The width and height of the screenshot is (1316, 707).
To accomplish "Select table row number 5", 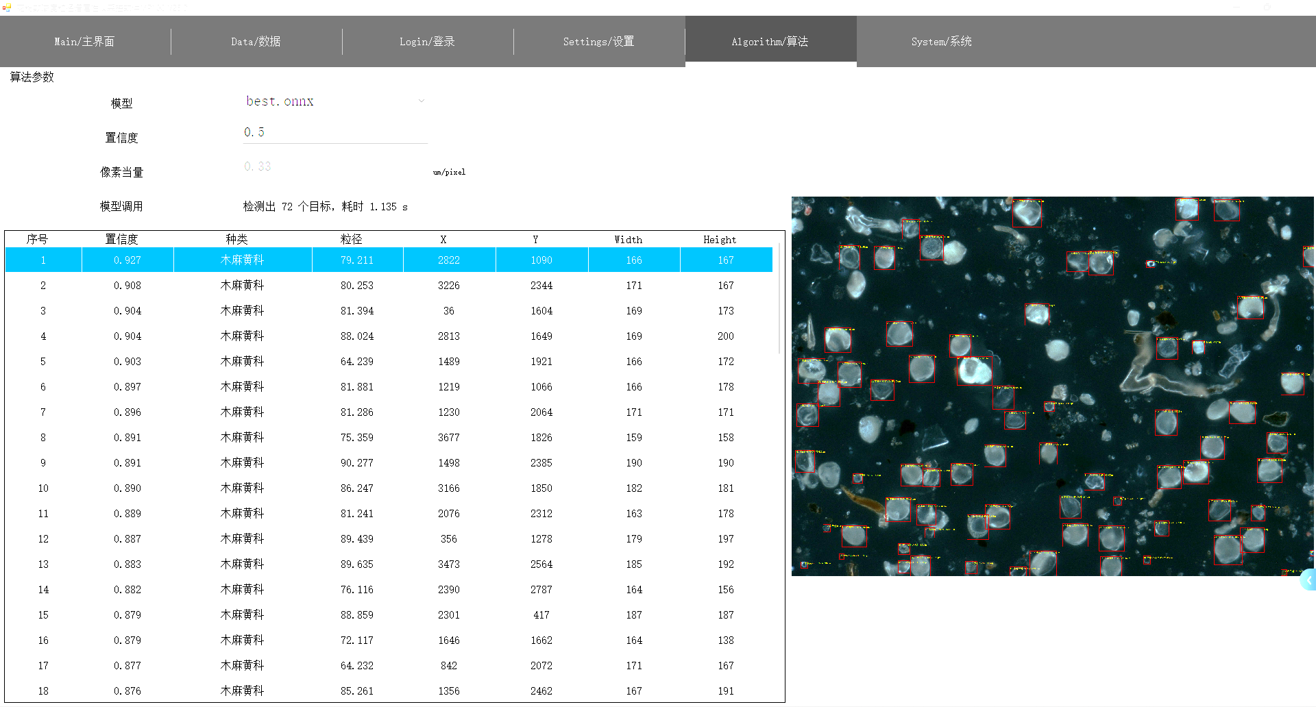I will pyautogui.click(x=388, y=362).
